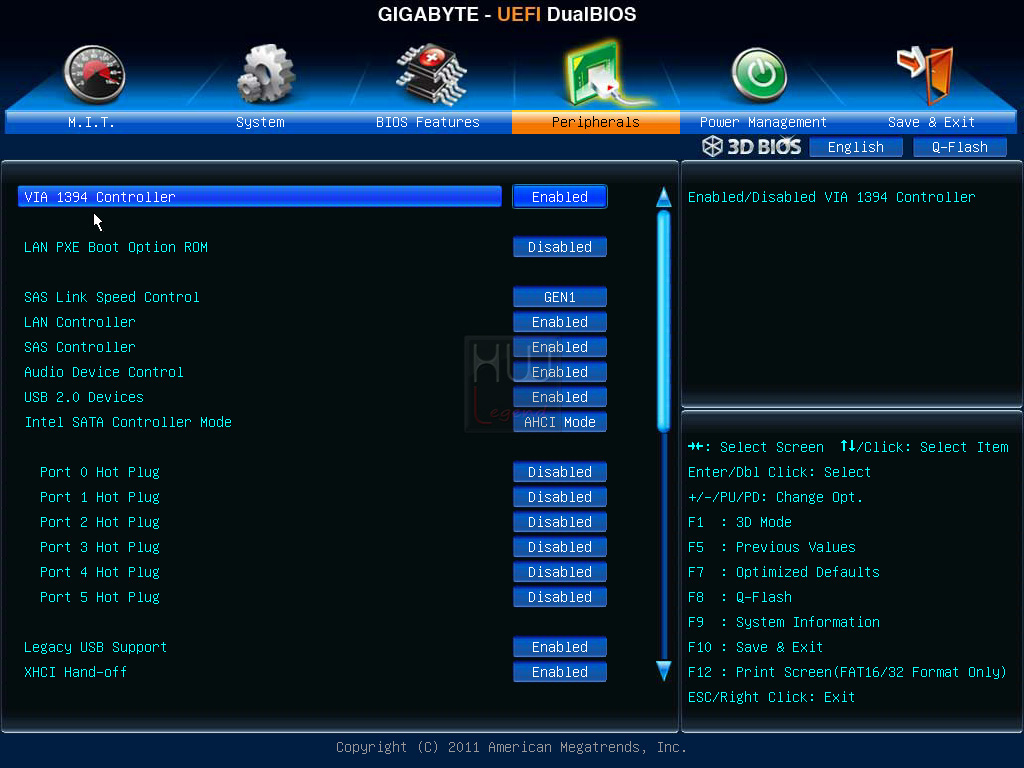Image resolution: width=1024 pixels, height=768 pixels.
Task: Open the M.I.T. tab
Action: click(91, 122)
